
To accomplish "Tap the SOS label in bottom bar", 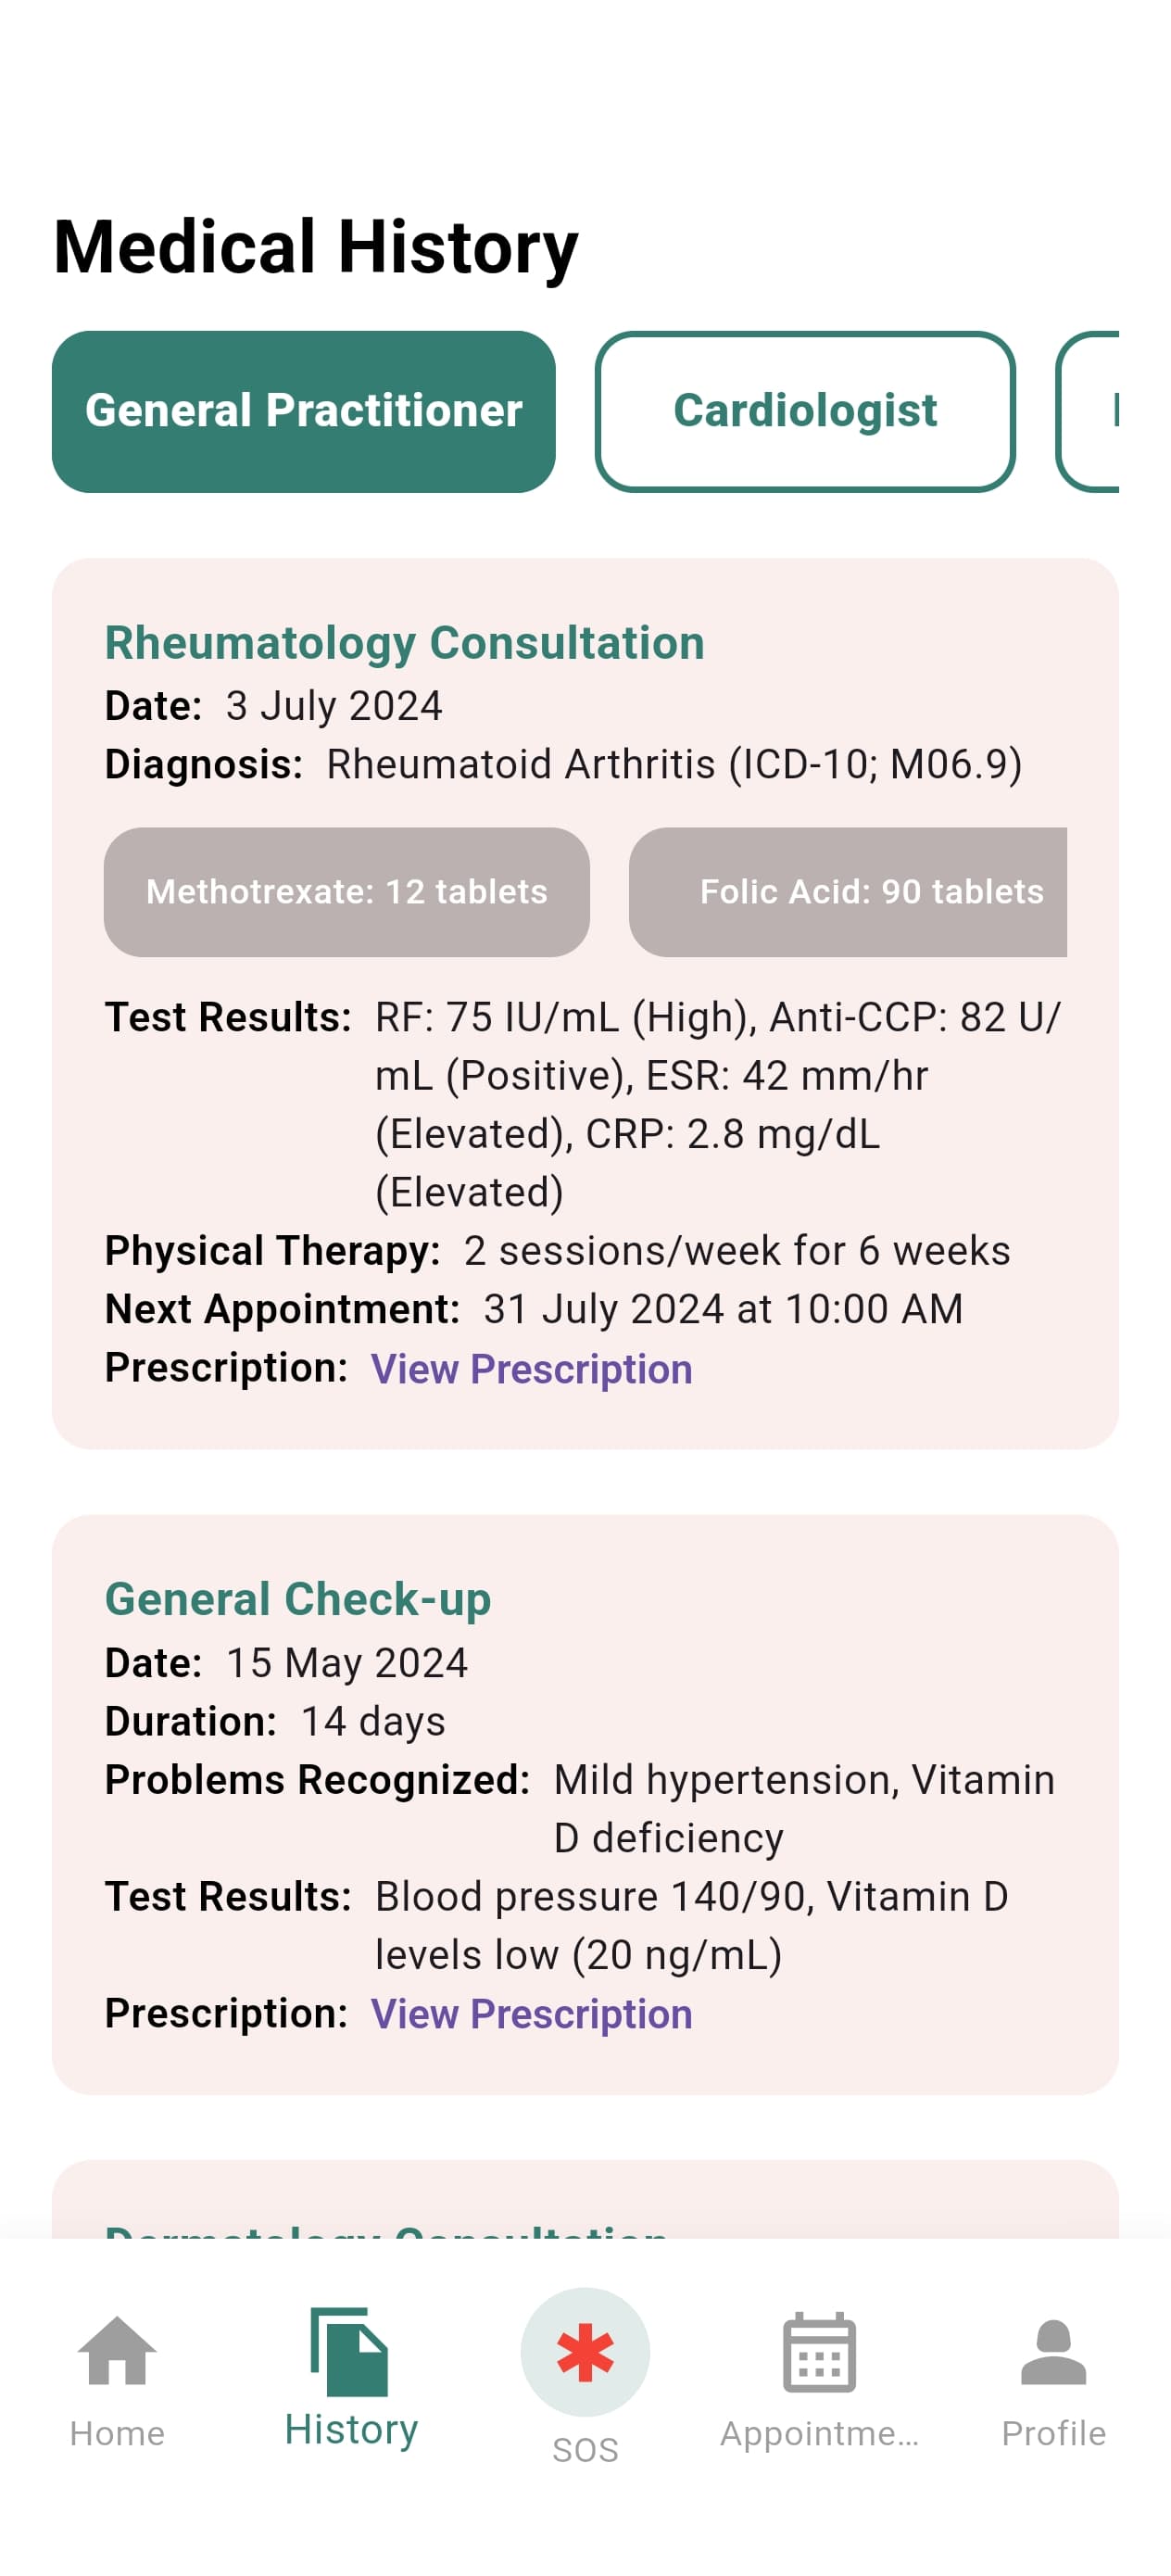I will point(585,2449).
